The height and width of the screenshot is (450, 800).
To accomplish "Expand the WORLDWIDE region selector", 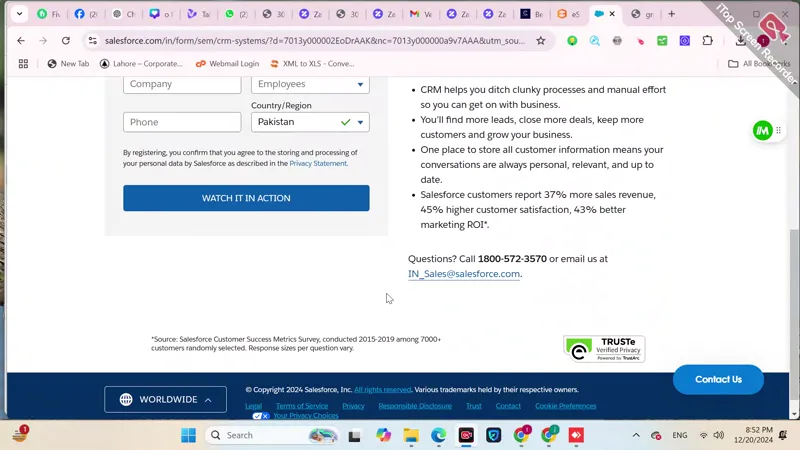I will (165, 399).
